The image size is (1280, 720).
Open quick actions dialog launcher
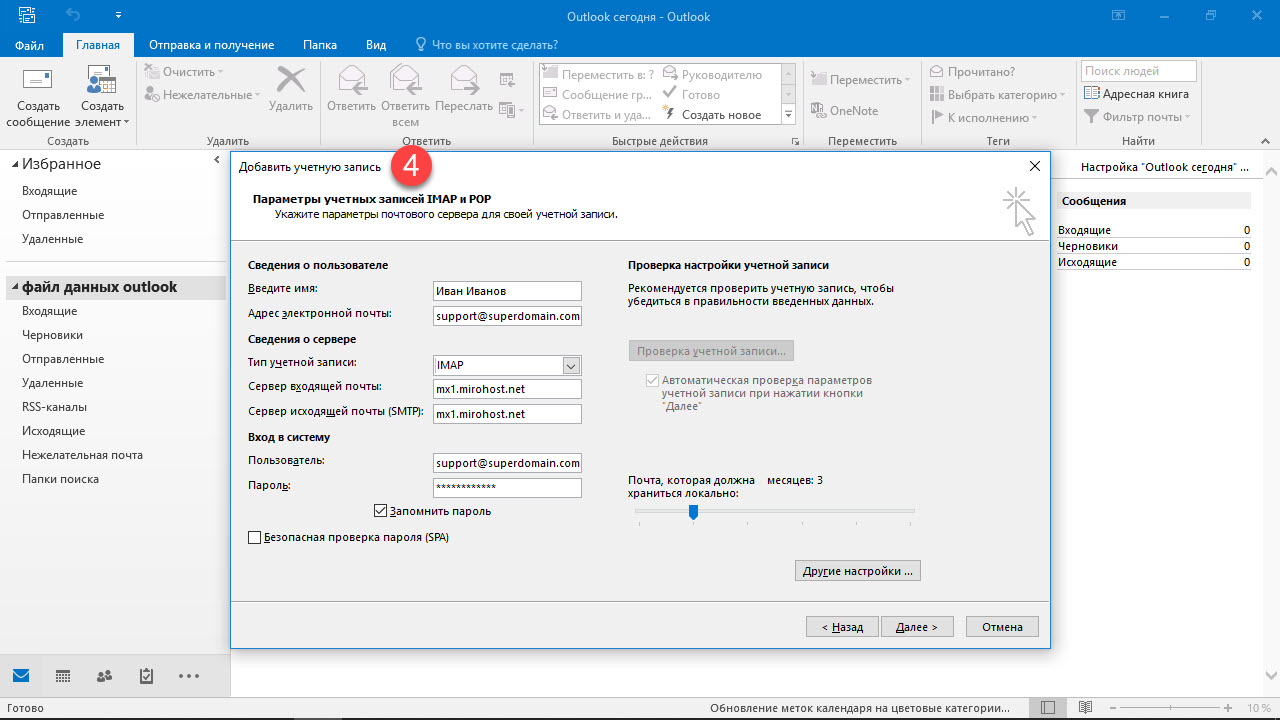(796, 142)
